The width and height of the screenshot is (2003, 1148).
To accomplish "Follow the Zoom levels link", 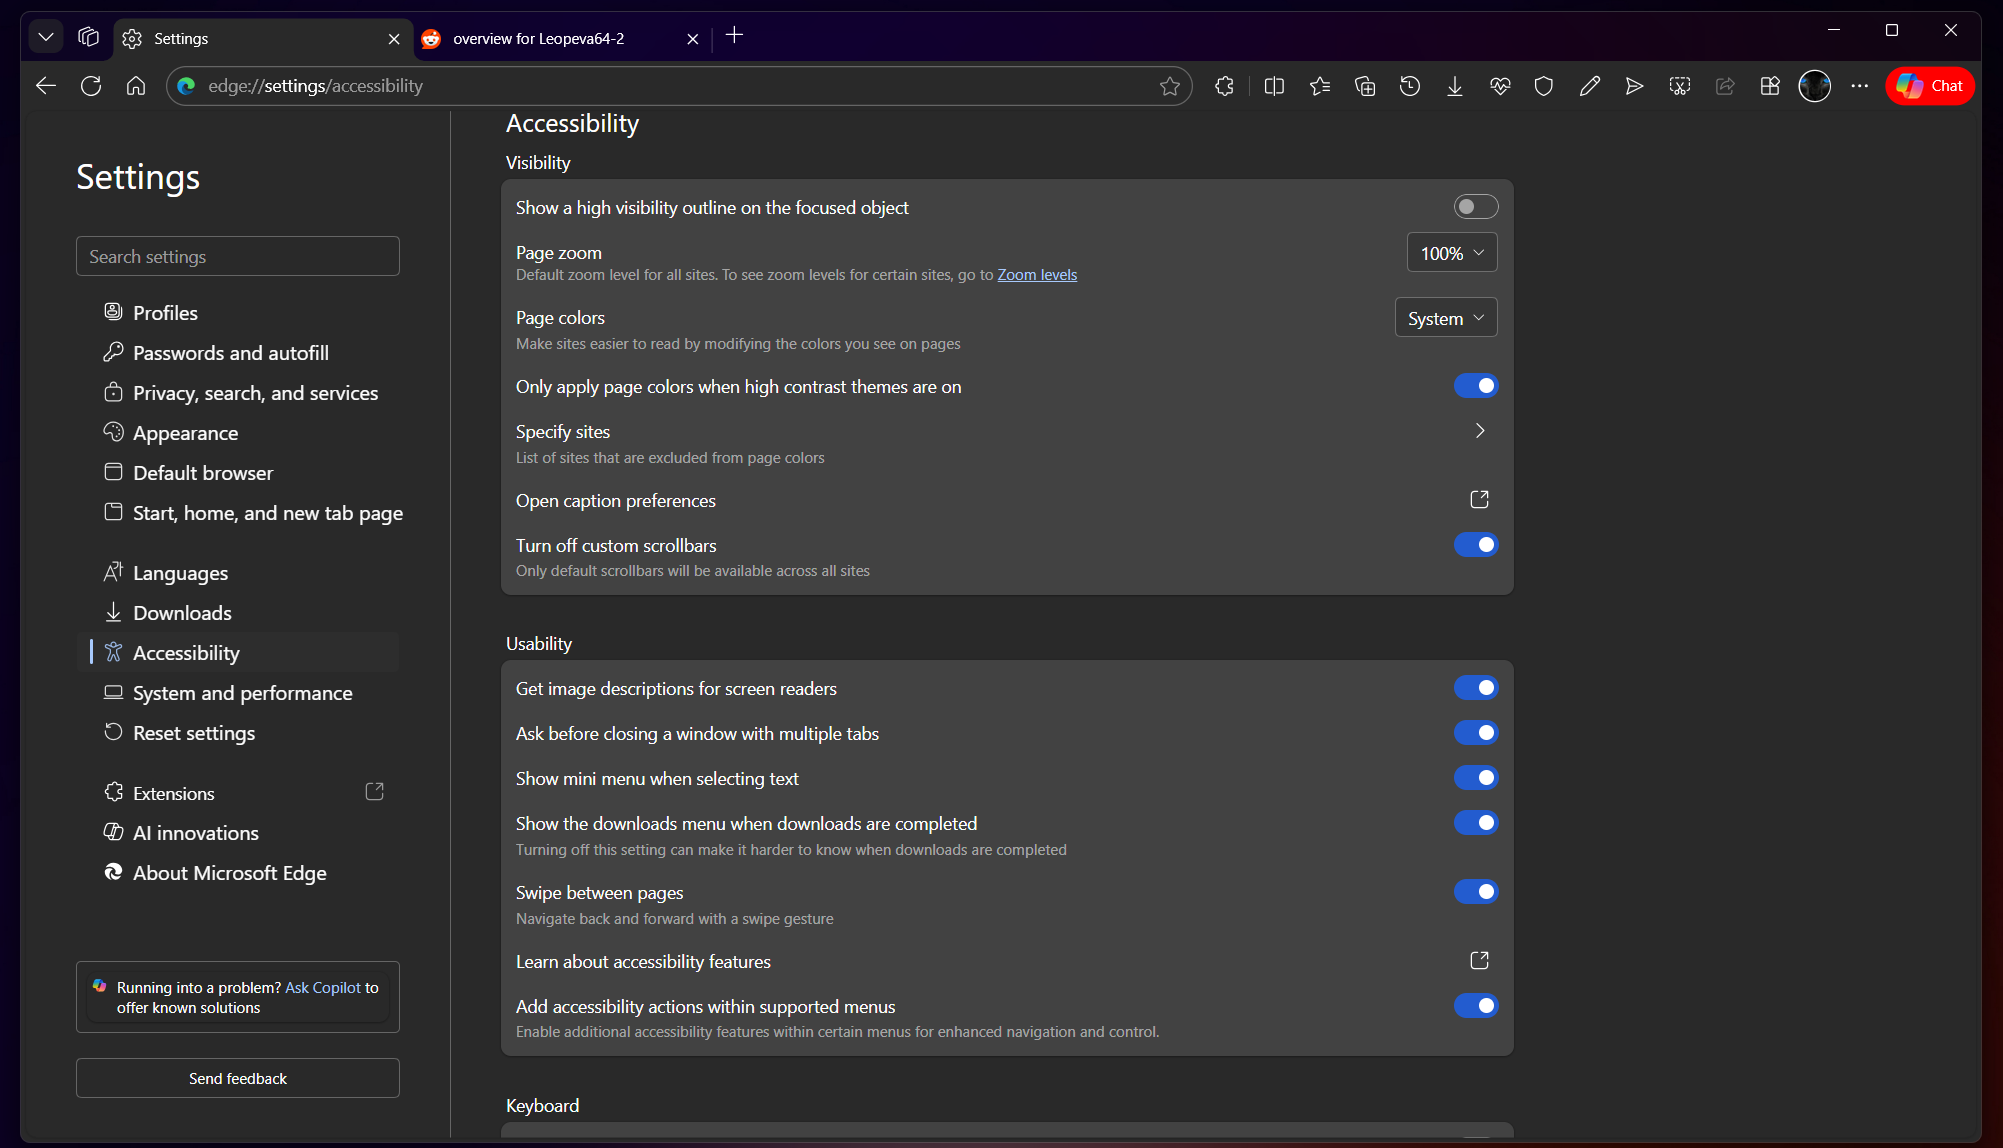I will click(1037, 275).
